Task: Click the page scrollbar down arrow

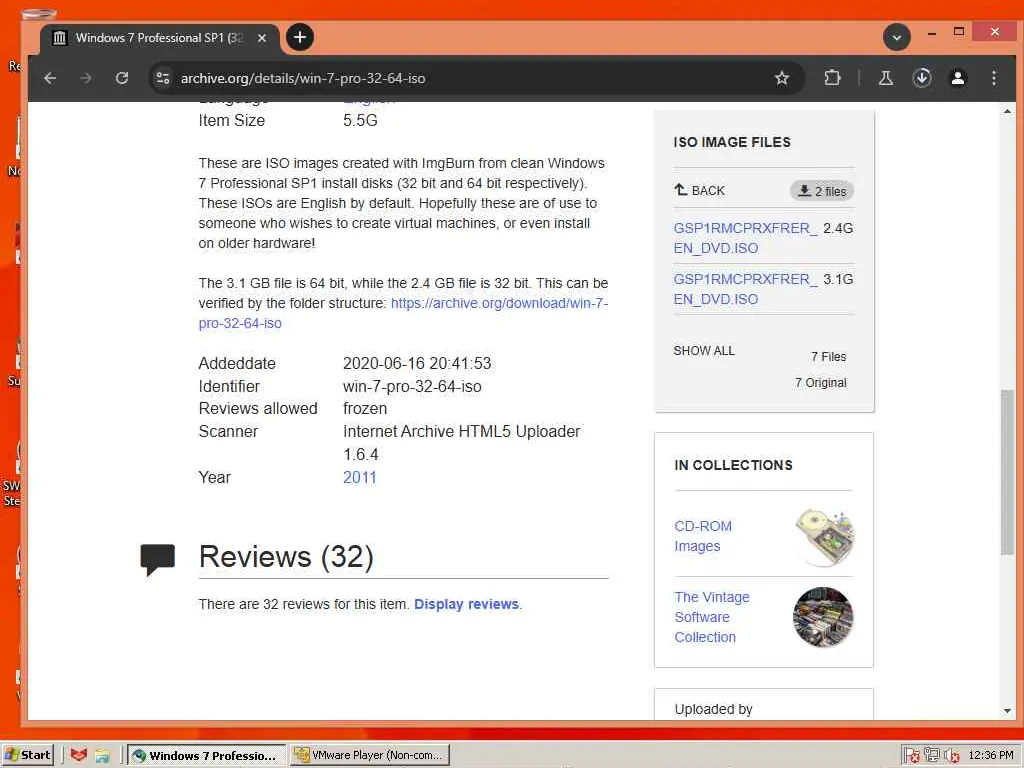Action: click(x=1007, y=711)
